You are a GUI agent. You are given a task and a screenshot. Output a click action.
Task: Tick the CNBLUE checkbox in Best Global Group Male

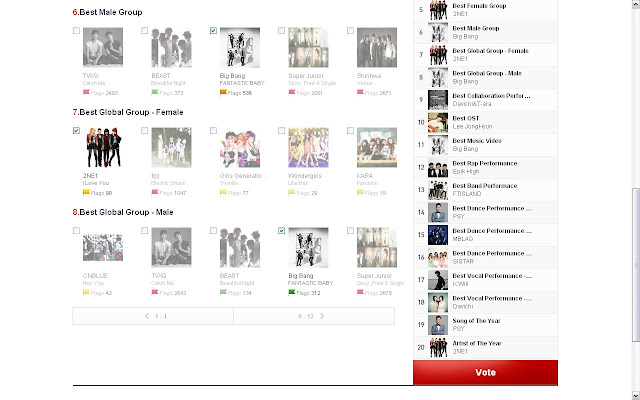(76, 231)
